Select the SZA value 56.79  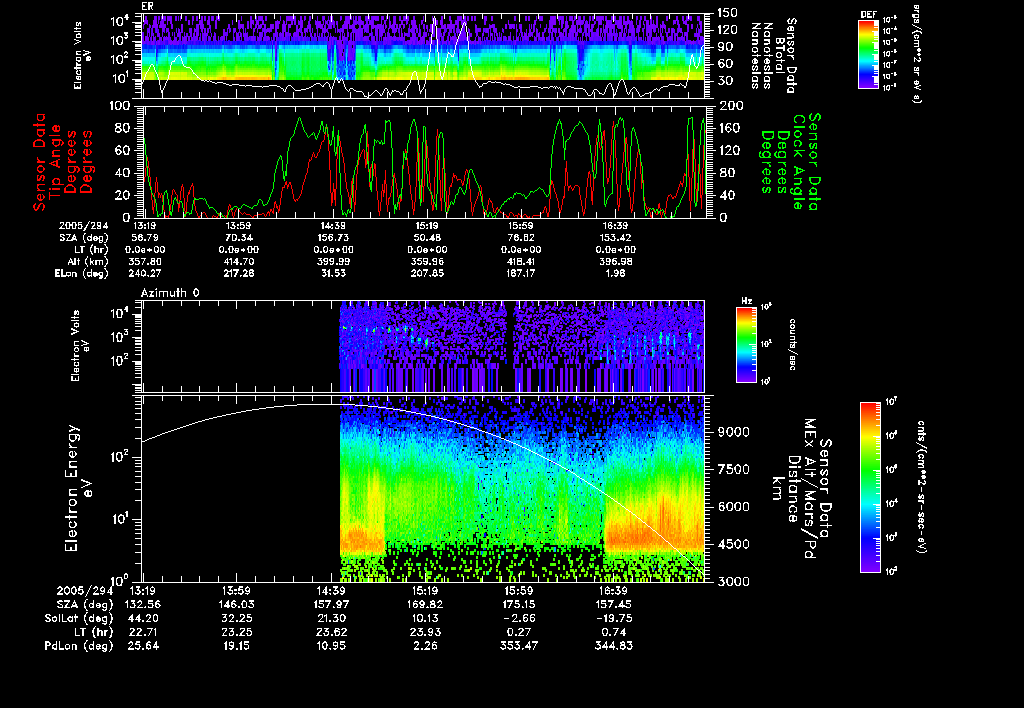point(144,238)
